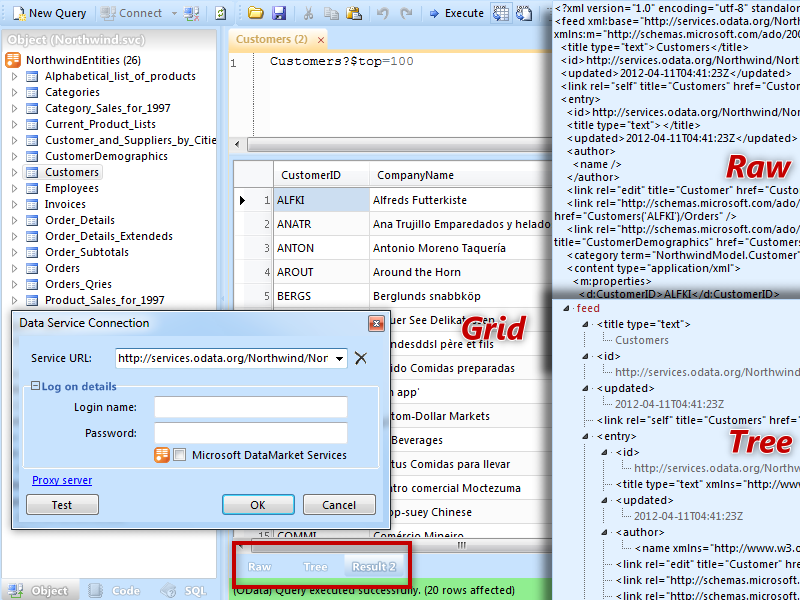Screen dimensions: 800x600
Task: Close the Customers (2) query tab
Action: [x=320, y=40]
